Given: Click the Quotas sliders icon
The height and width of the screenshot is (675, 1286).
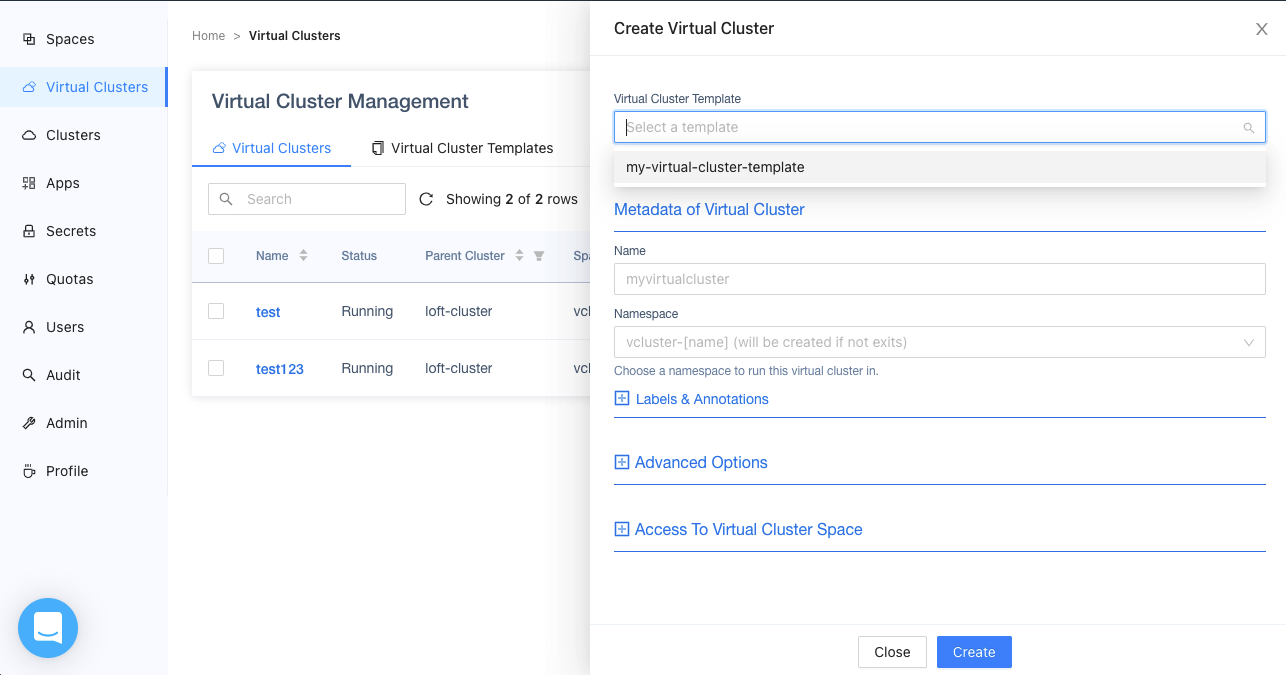Looking at the screenshot, I should click(x=29, y=279).
